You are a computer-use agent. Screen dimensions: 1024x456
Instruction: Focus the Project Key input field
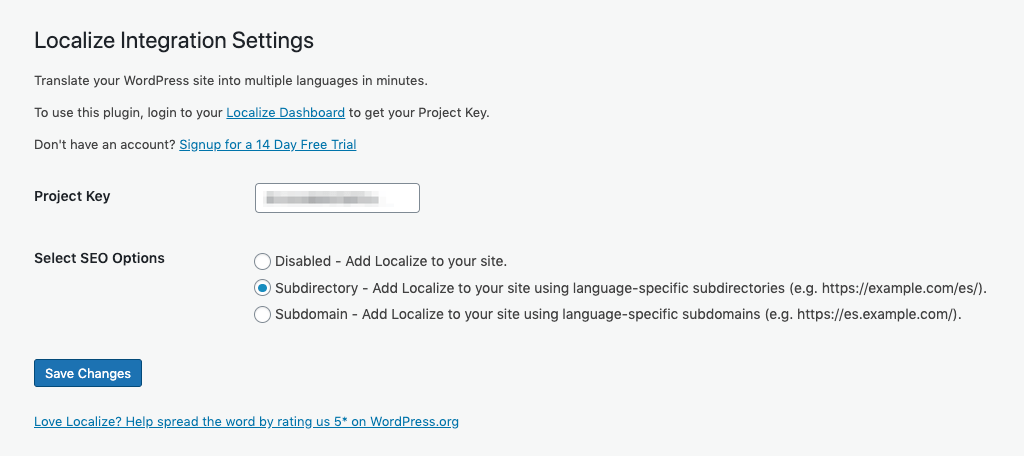pos(337,198)
